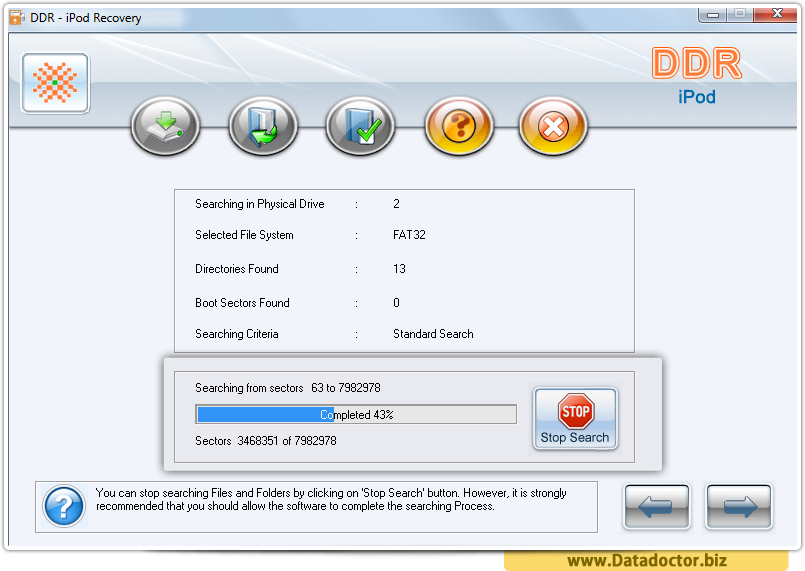Click 'Searching Criteria' label

pyautogui.click(x=237, y=334)
